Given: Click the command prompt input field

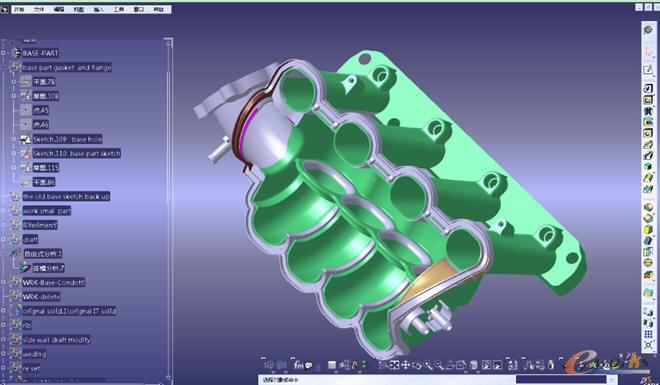Looking at the screenshot, I should [387, 380].
